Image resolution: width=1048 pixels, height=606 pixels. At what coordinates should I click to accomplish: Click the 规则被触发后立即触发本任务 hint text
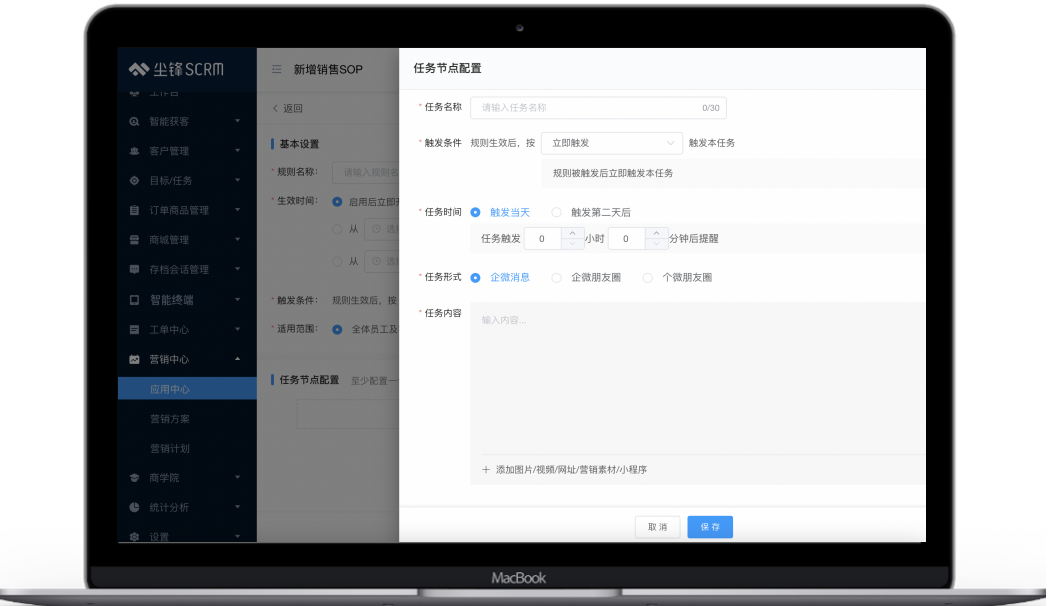[x=612, y=173]
